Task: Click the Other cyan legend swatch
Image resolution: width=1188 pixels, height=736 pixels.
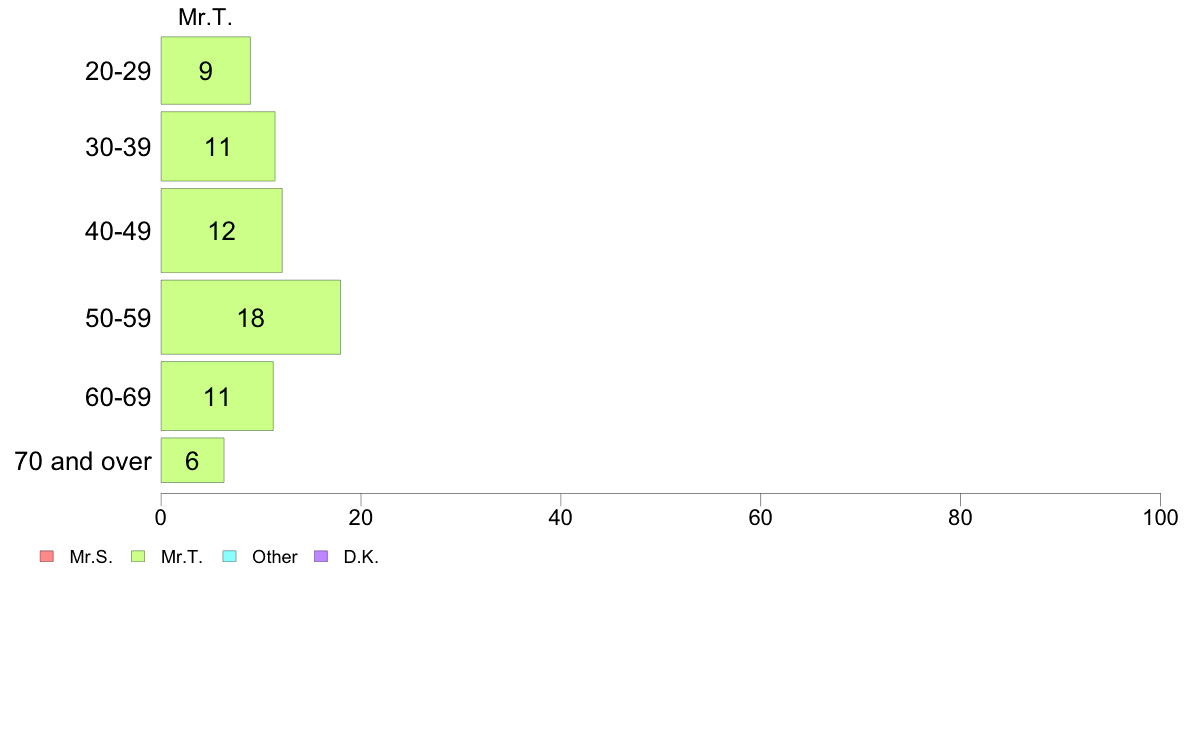Action: tap(230, 556)
